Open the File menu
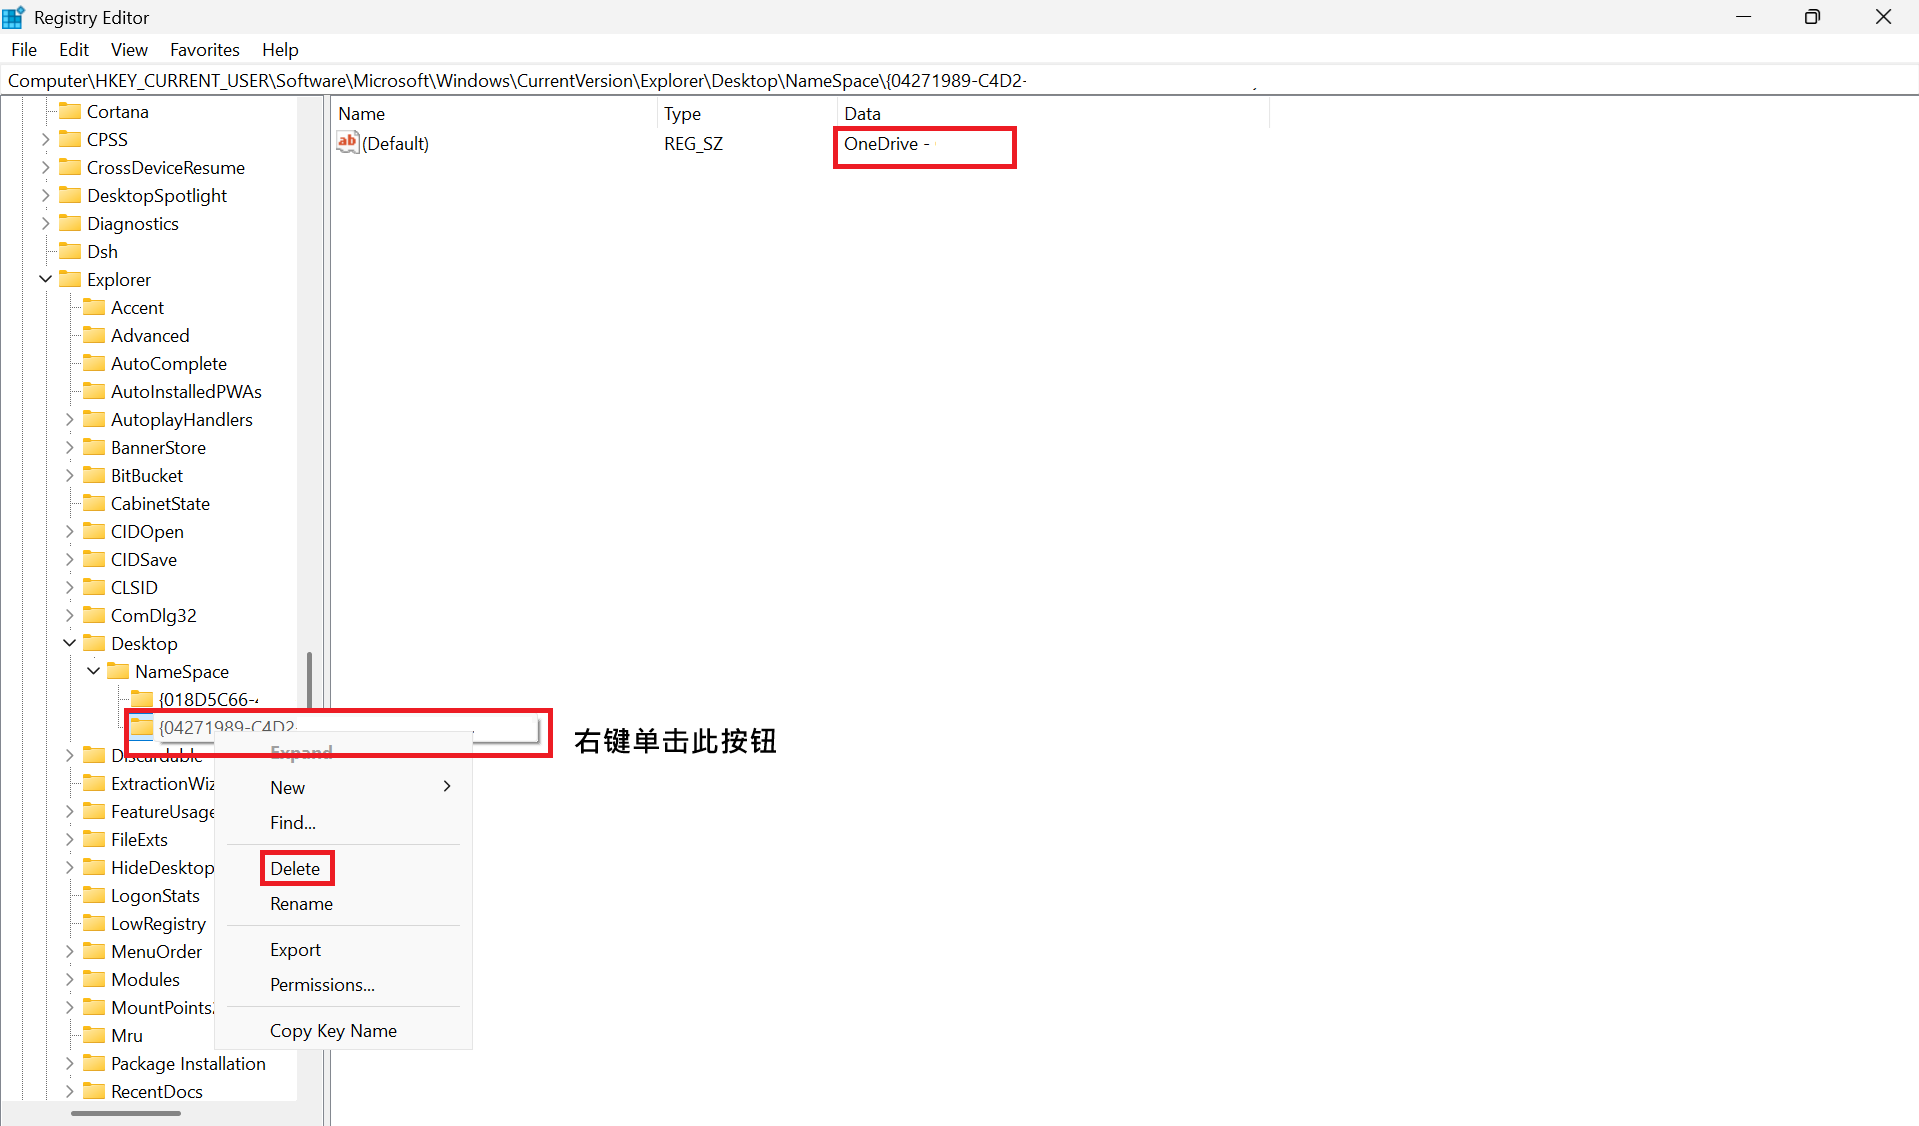The height and width of the screenshot is (1126, 1919). [24, 50]
